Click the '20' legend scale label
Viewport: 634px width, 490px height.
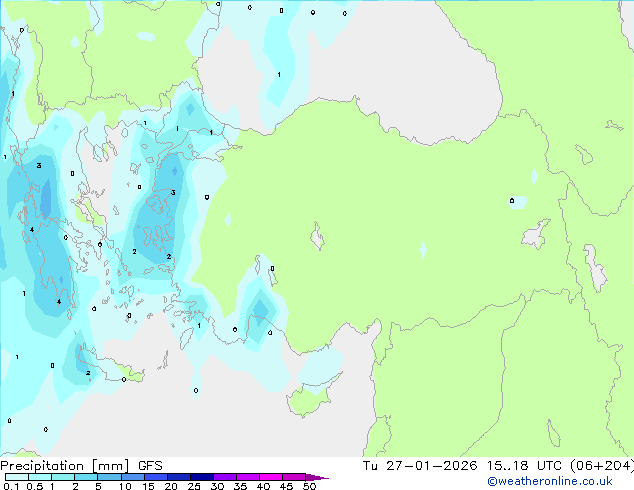click(x=171, y=486)
